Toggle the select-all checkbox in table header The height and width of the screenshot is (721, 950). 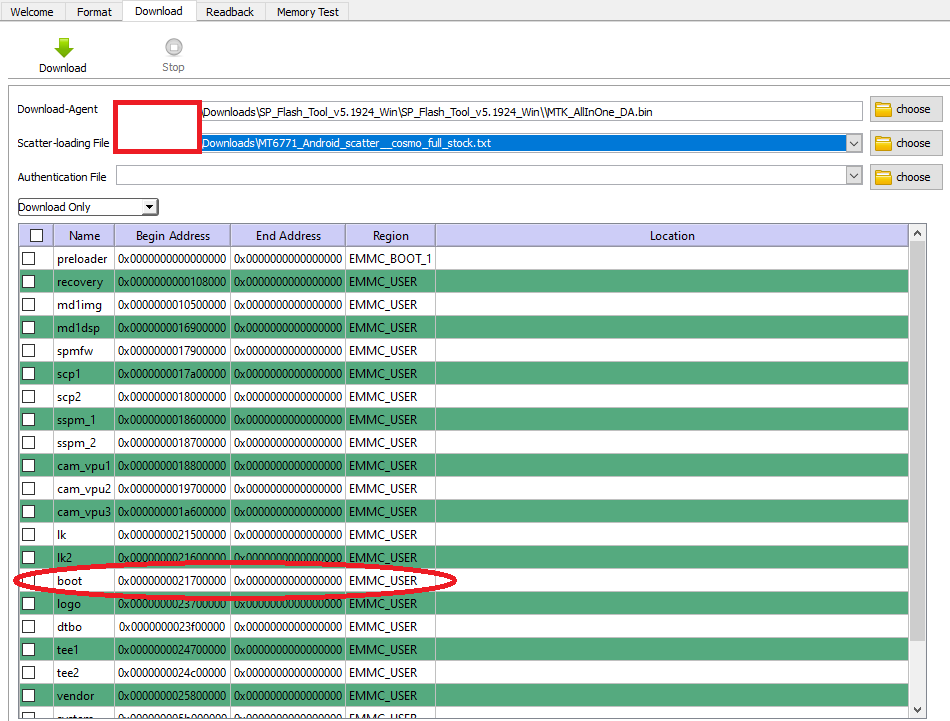click(x=37, y=236)
